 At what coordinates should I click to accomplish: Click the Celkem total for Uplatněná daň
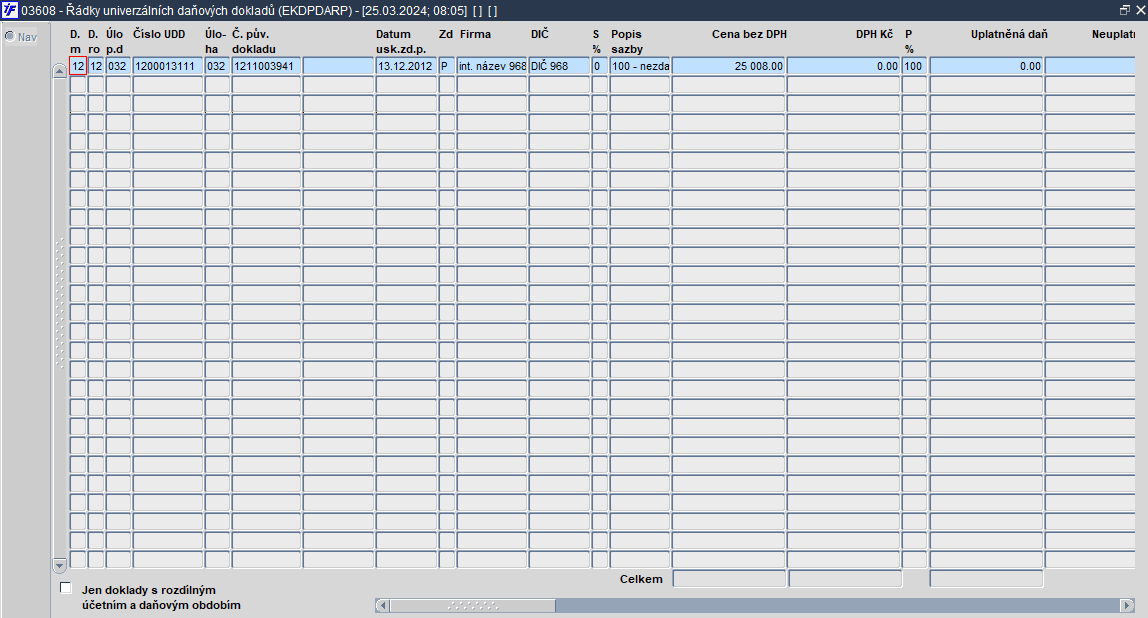[986, 578]
